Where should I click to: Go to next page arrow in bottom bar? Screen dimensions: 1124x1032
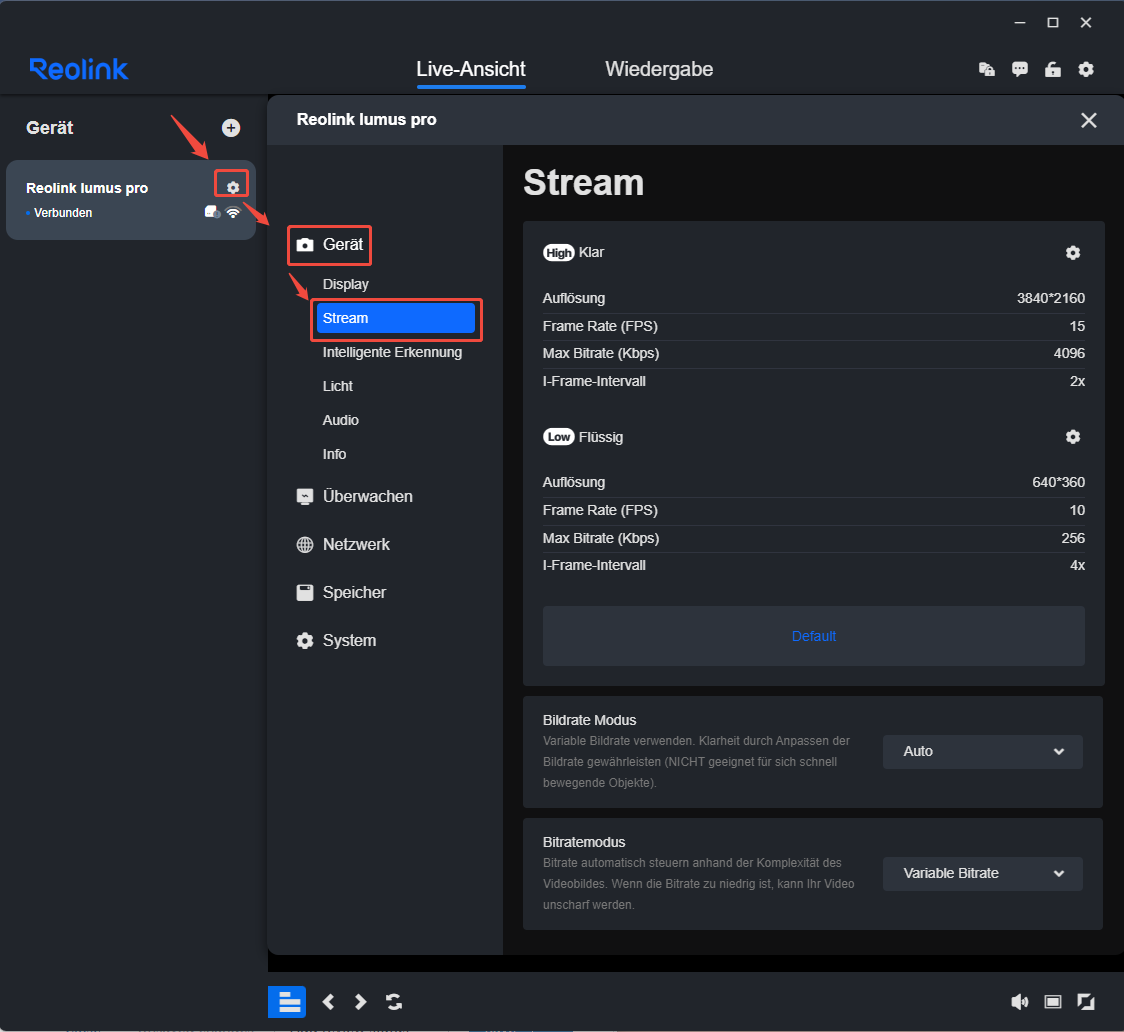click(x=361, y=1002)
